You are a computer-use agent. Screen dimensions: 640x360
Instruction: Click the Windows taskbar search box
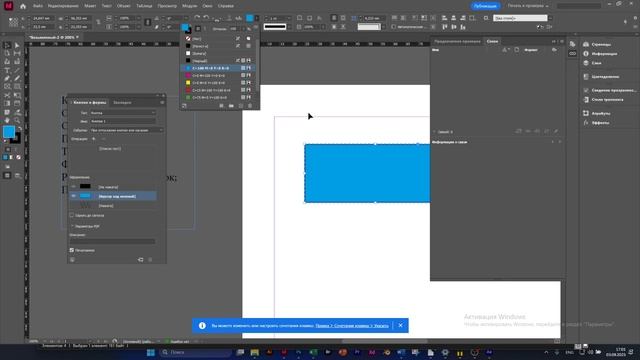coord(195,352)
